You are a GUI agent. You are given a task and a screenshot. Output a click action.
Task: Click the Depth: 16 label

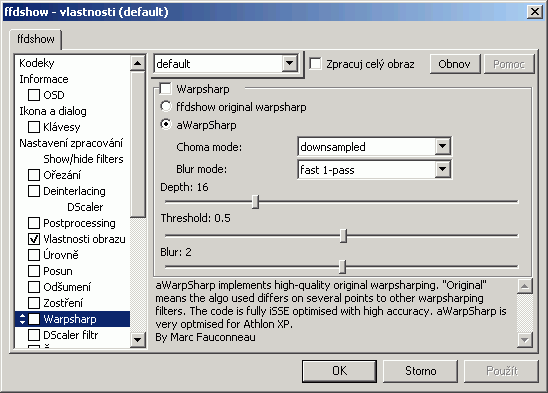[x=184, y=187]
